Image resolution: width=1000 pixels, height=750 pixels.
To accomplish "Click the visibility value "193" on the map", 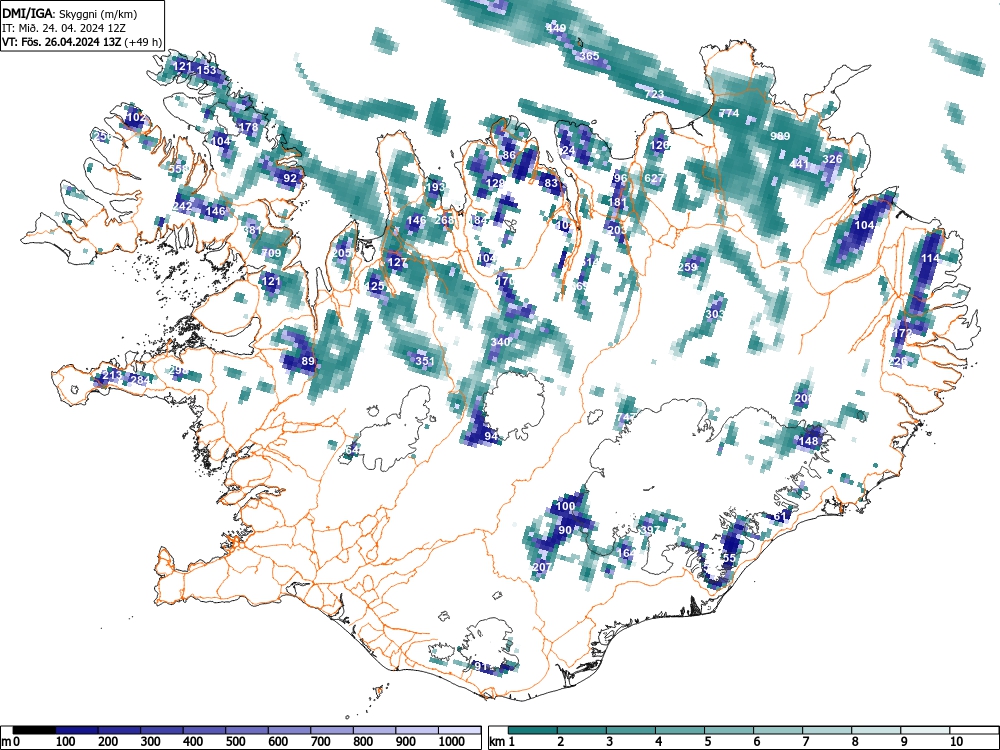I will click(435, 187).
